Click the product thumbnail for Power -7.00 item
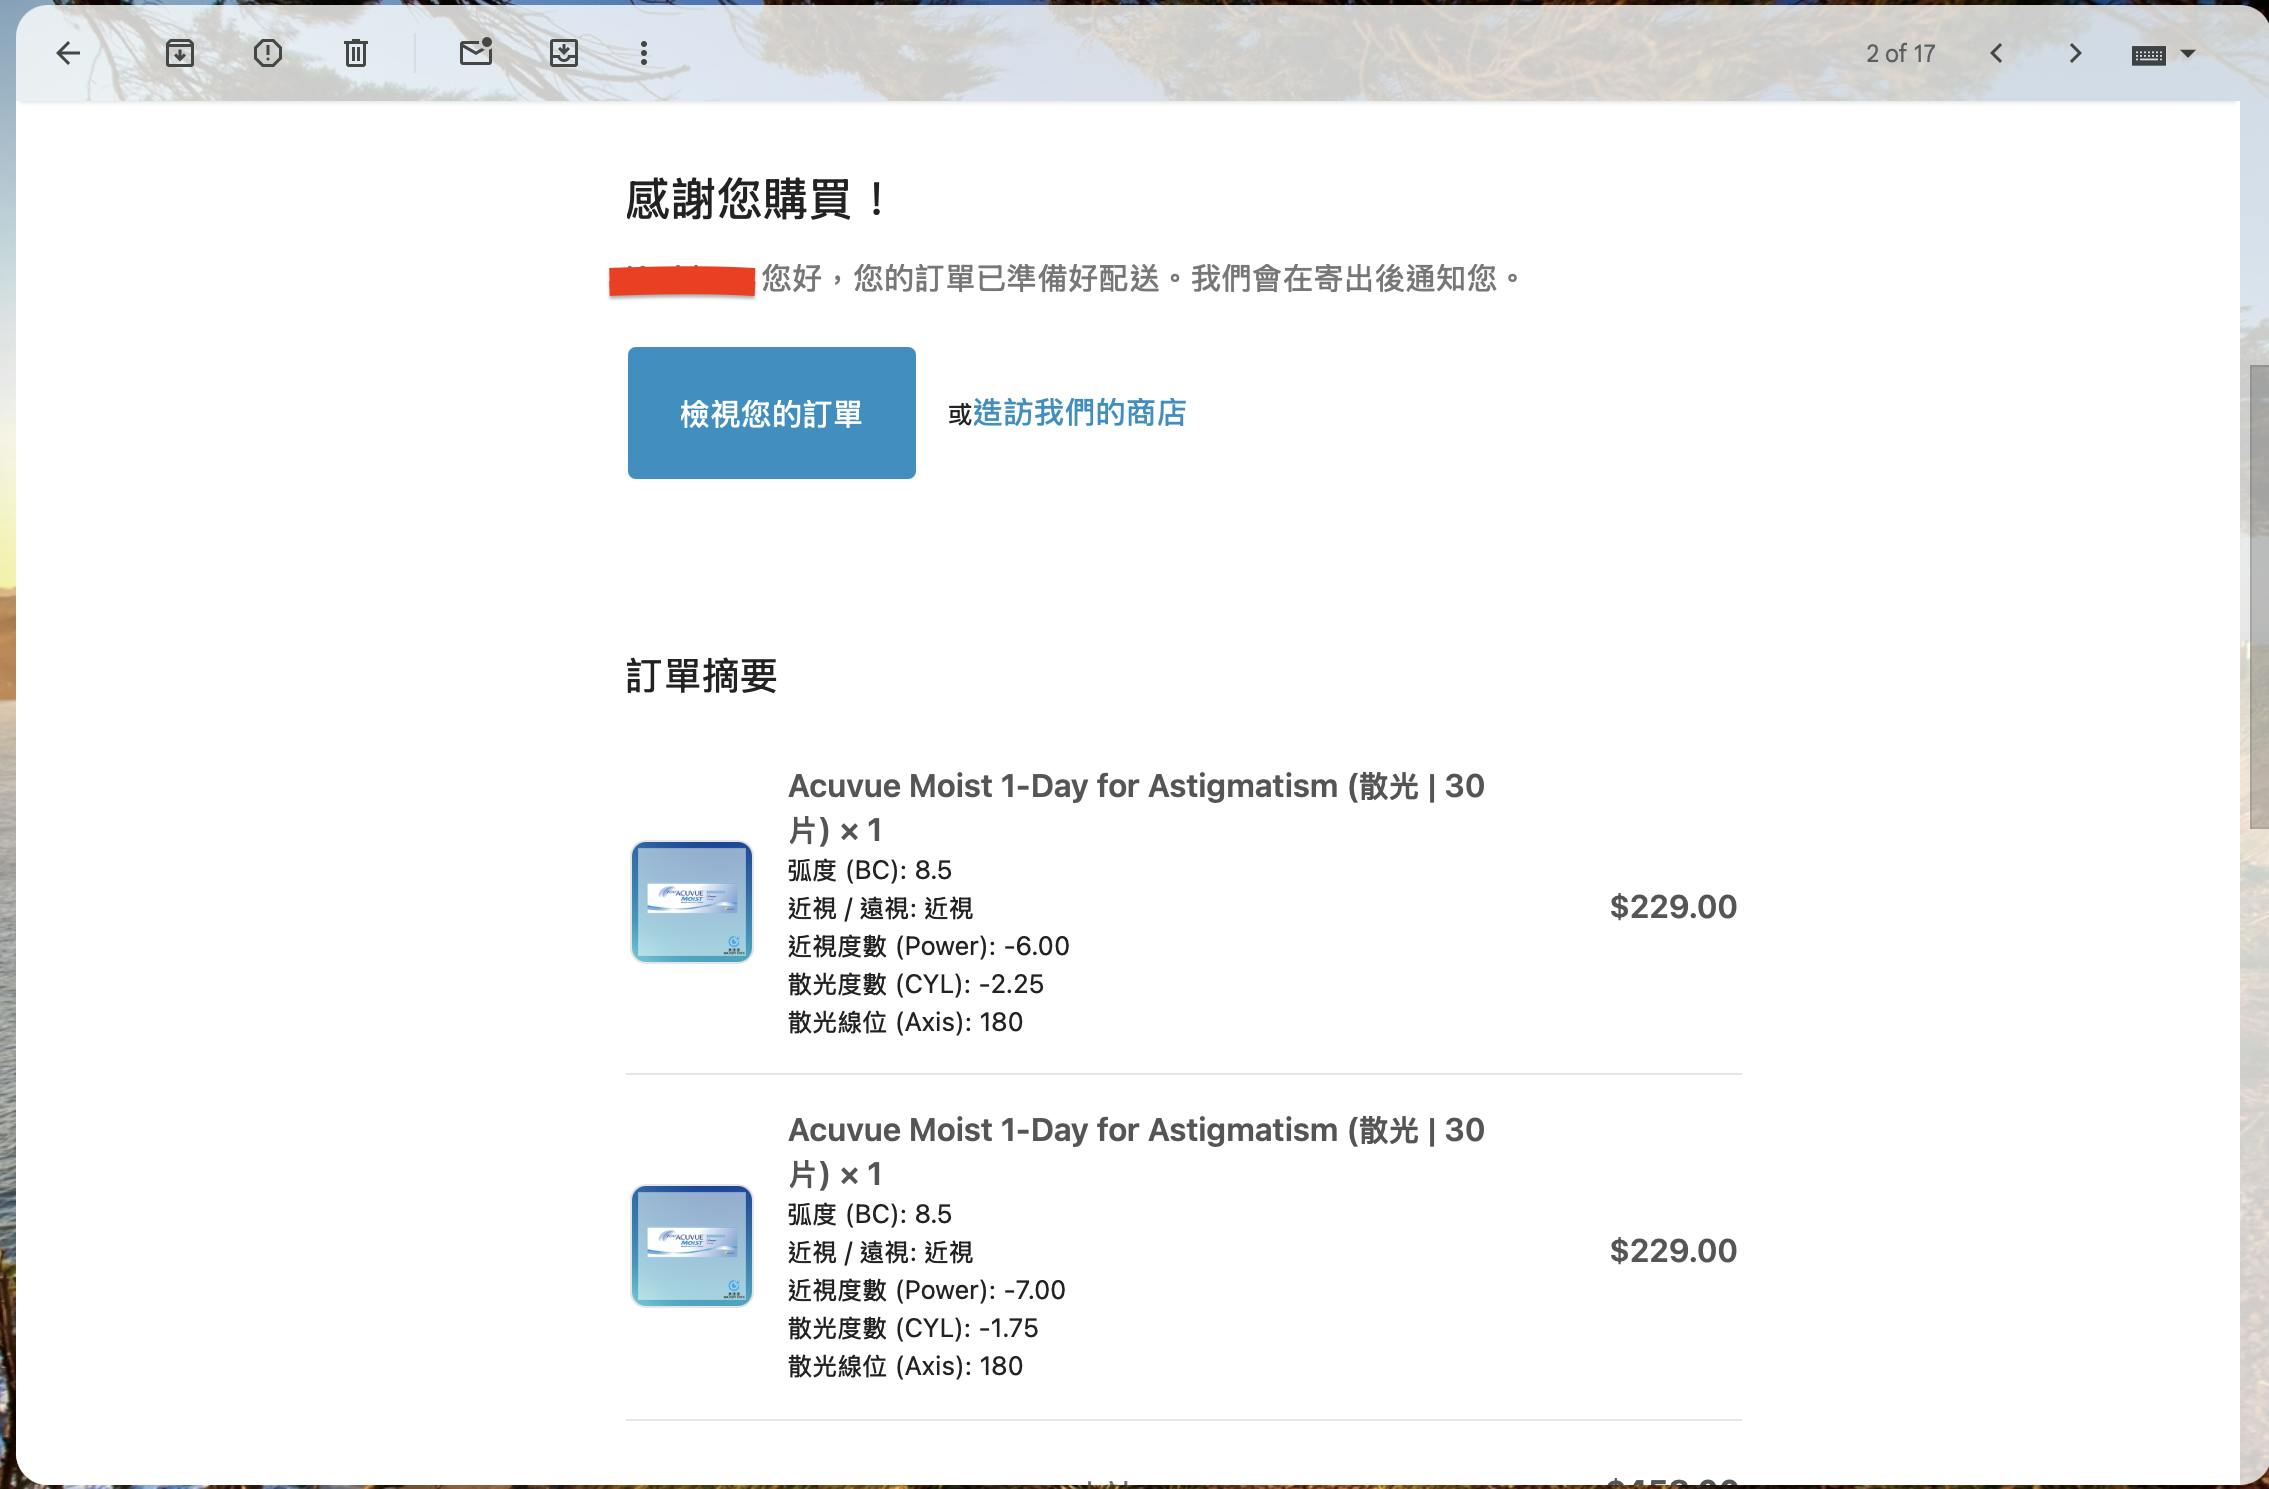The height and width of the screenshot is (1489, 2269). pyautogui.click(x=691, y=1246)
